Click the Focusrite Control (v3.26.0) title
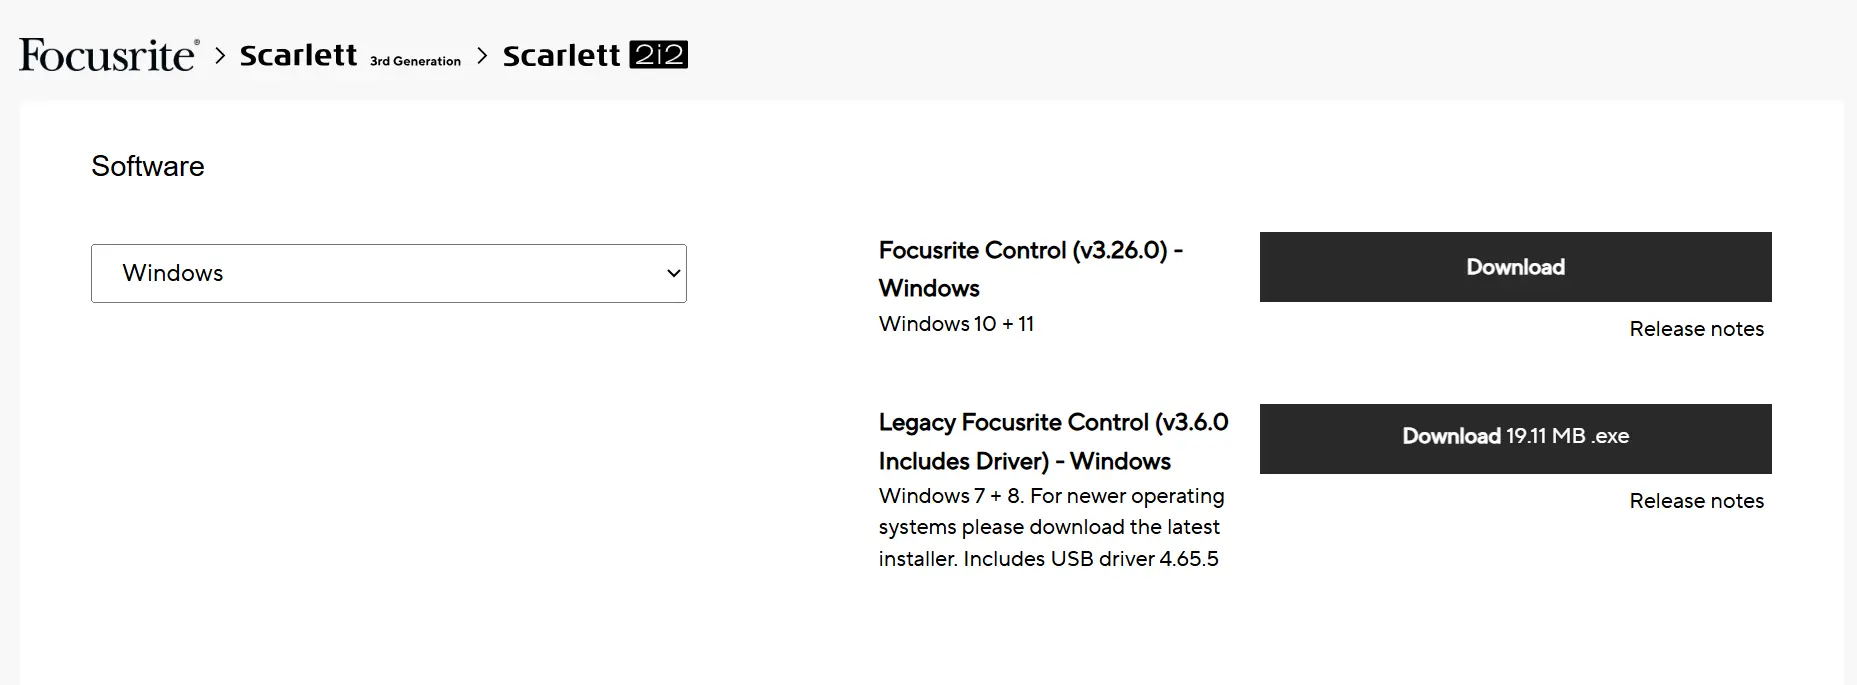 coord(1030,250)
